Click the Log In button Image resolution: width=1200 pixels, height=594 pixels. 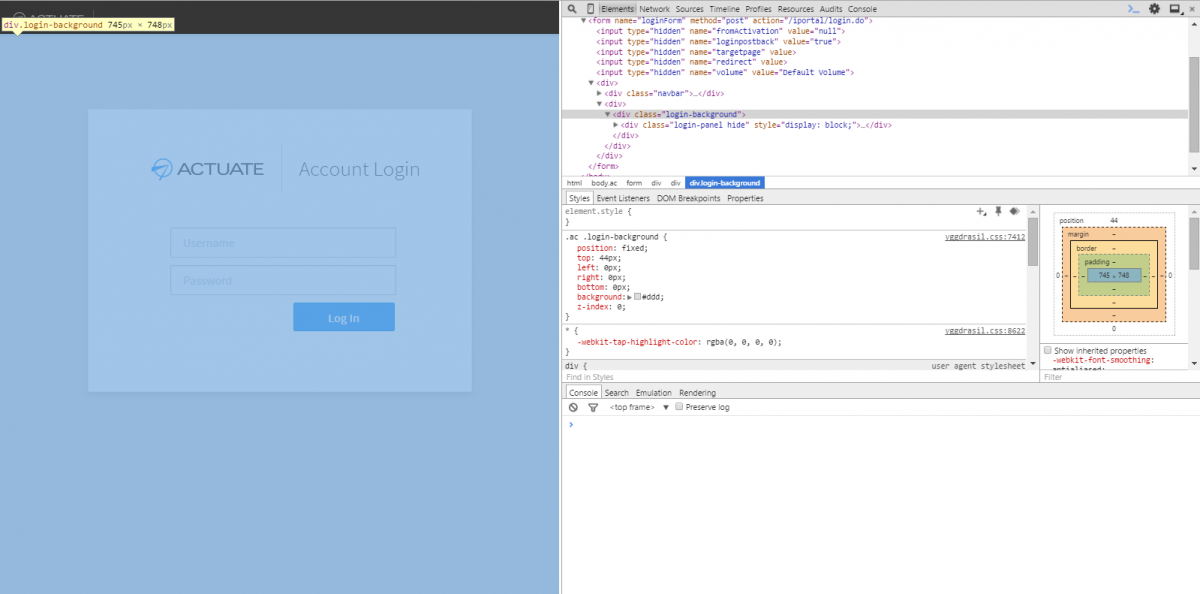(x=344, y=318)
